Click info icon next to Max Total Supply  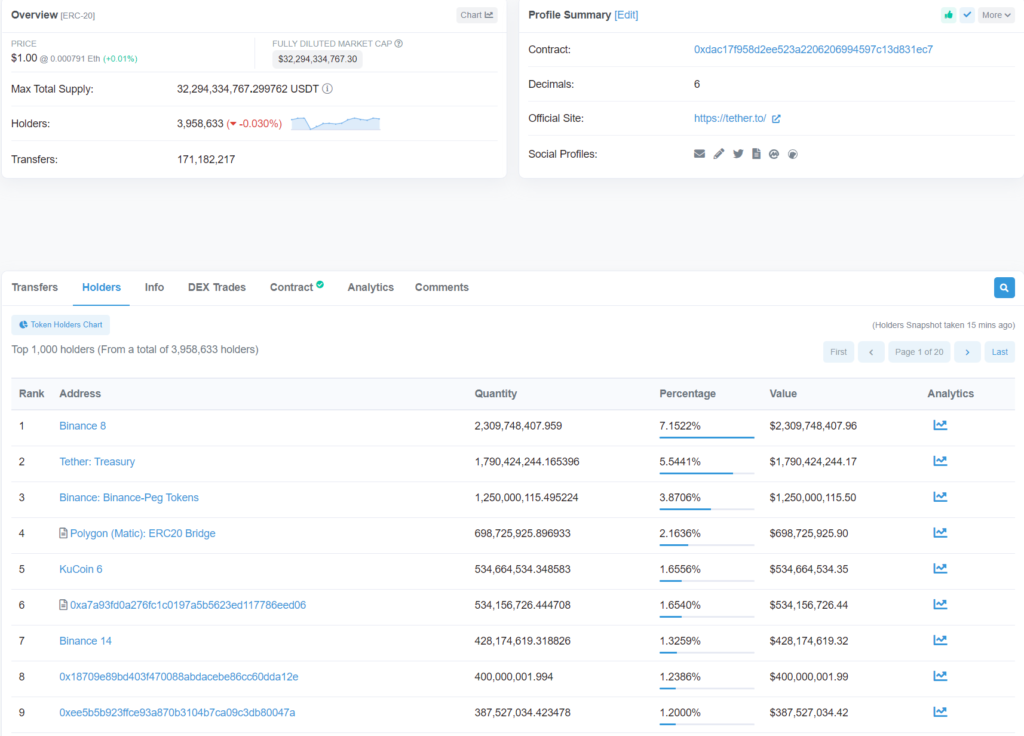click(327, 89)
